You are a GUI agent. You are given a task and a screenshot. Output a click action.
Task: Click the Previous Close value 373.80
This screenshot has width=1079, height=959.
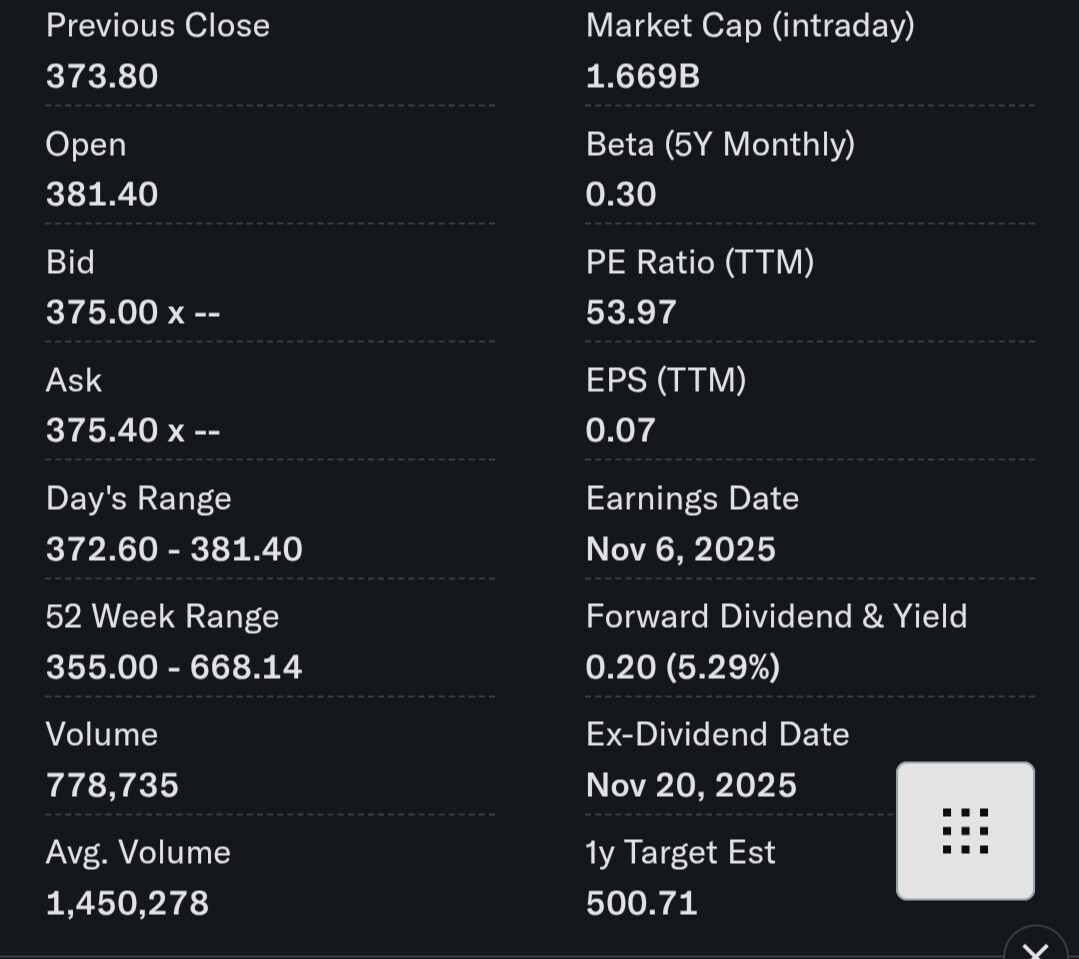click(x=102, y=76)
